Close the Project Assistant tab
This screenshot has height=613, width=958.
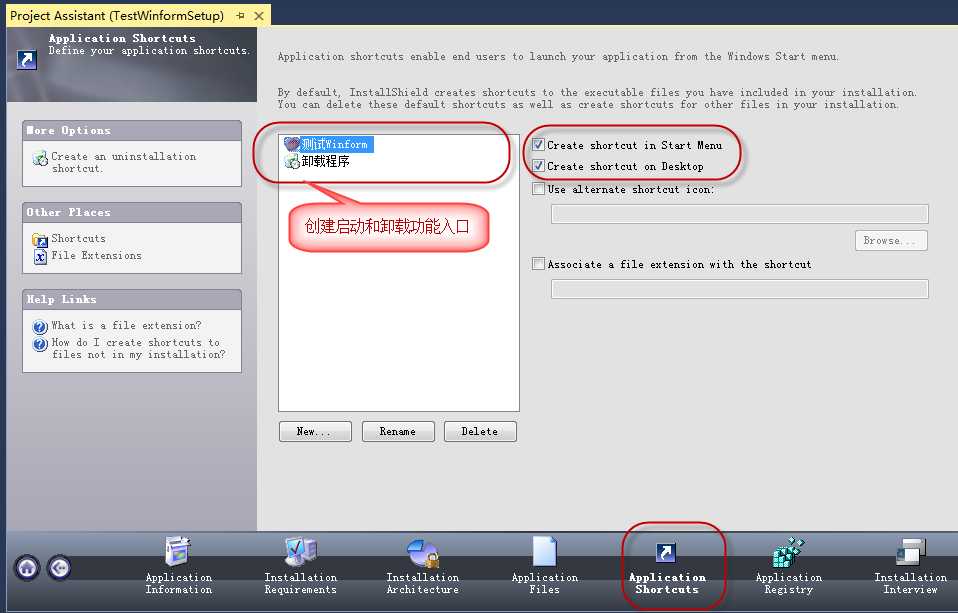[259, 16]
